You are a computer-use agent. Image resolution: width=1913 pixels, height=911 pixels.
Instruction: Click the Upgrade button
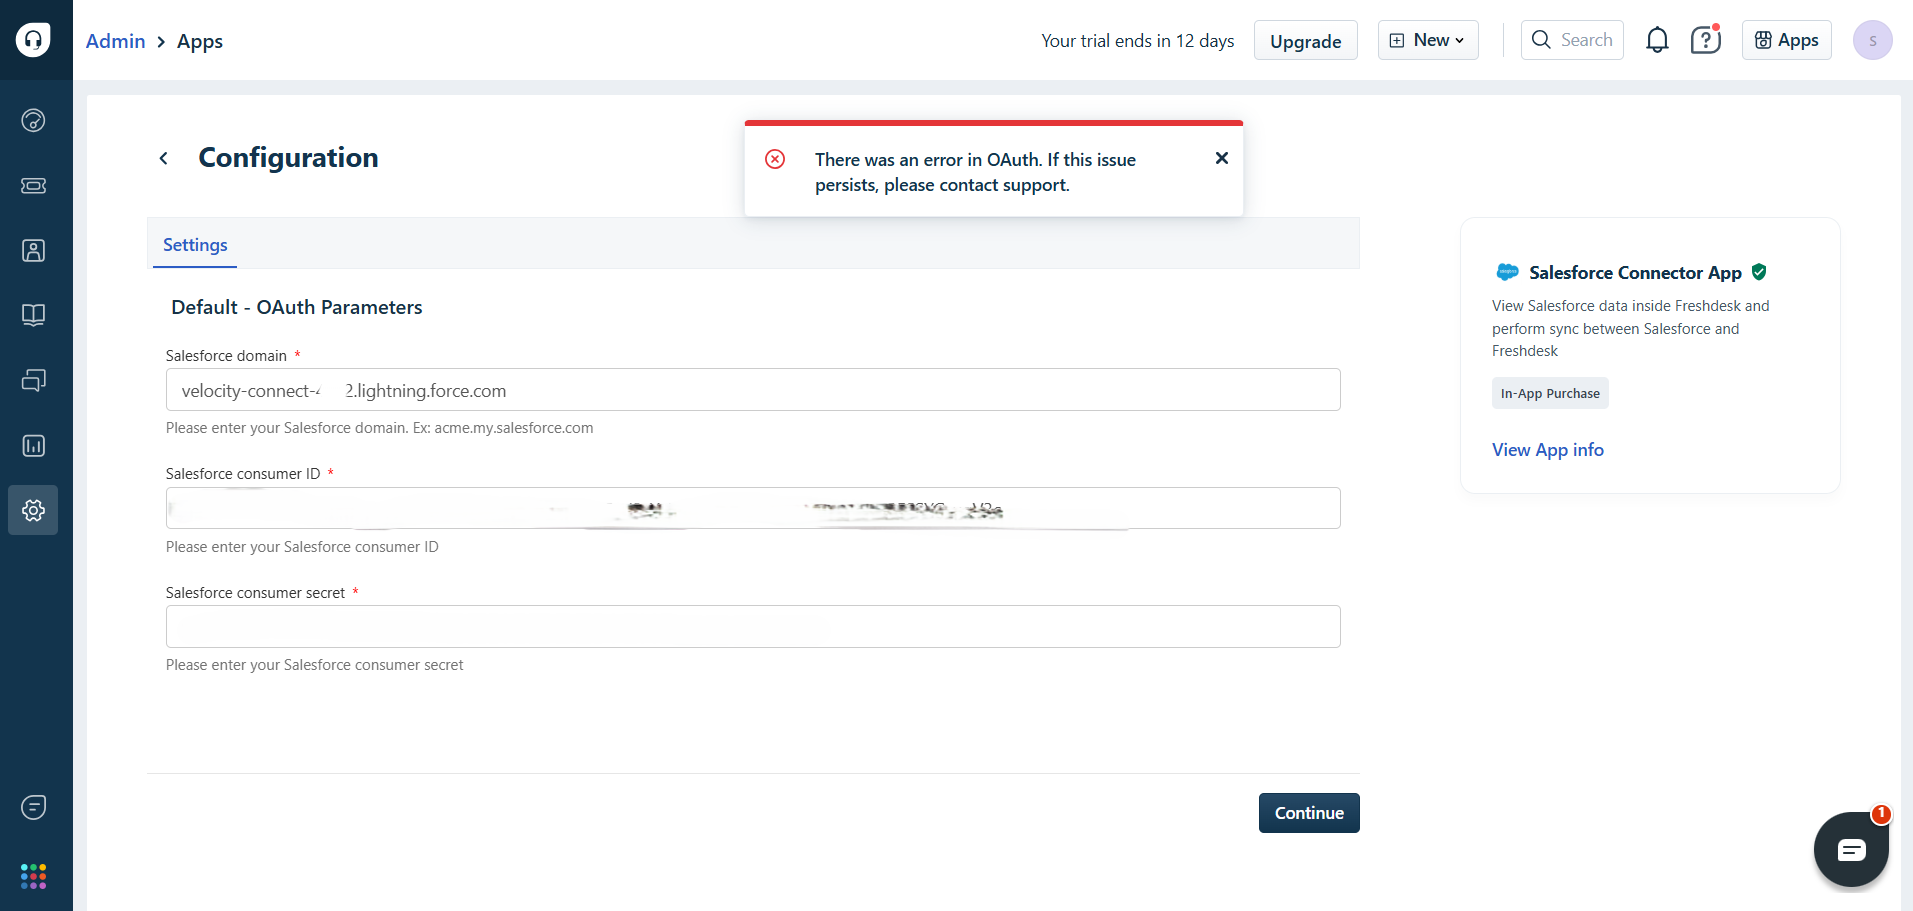click(1305, 41)
